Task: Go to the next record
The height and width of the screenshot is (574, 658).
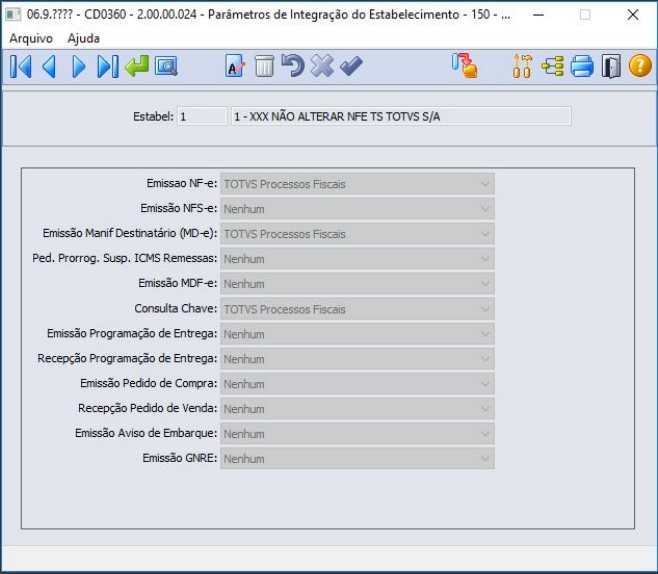Action: [78, 66]
